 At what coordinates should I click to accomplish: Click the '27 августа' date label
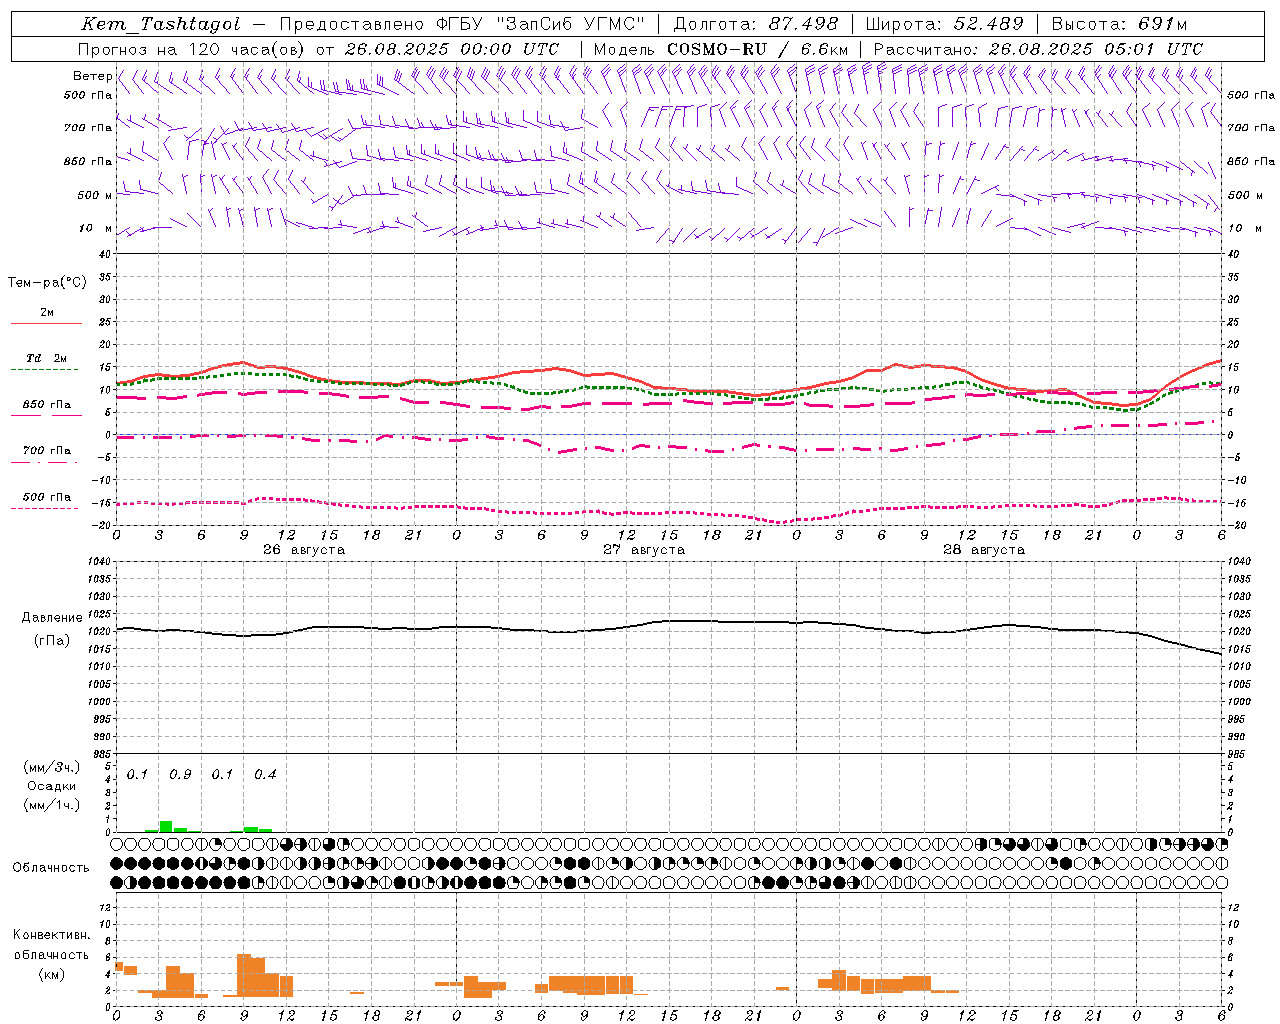click(644, 550)
